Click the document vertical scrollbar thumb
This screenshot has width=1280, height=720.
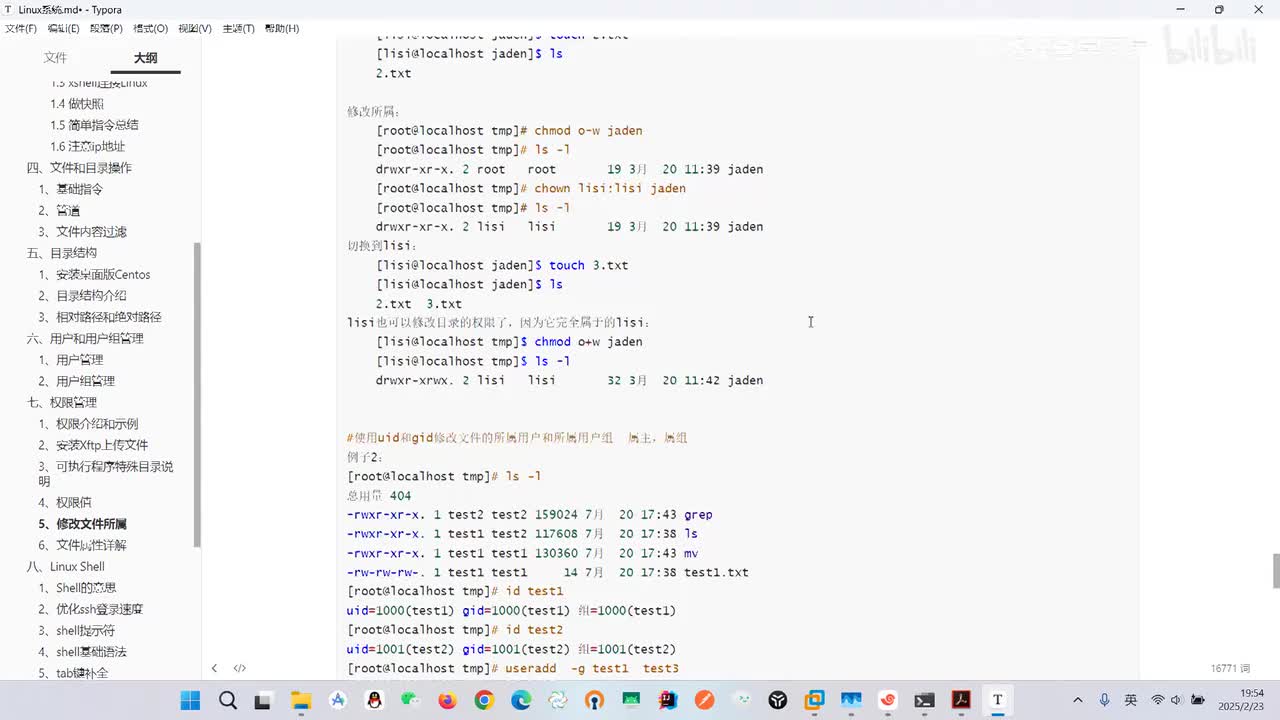coord(1276,571)
